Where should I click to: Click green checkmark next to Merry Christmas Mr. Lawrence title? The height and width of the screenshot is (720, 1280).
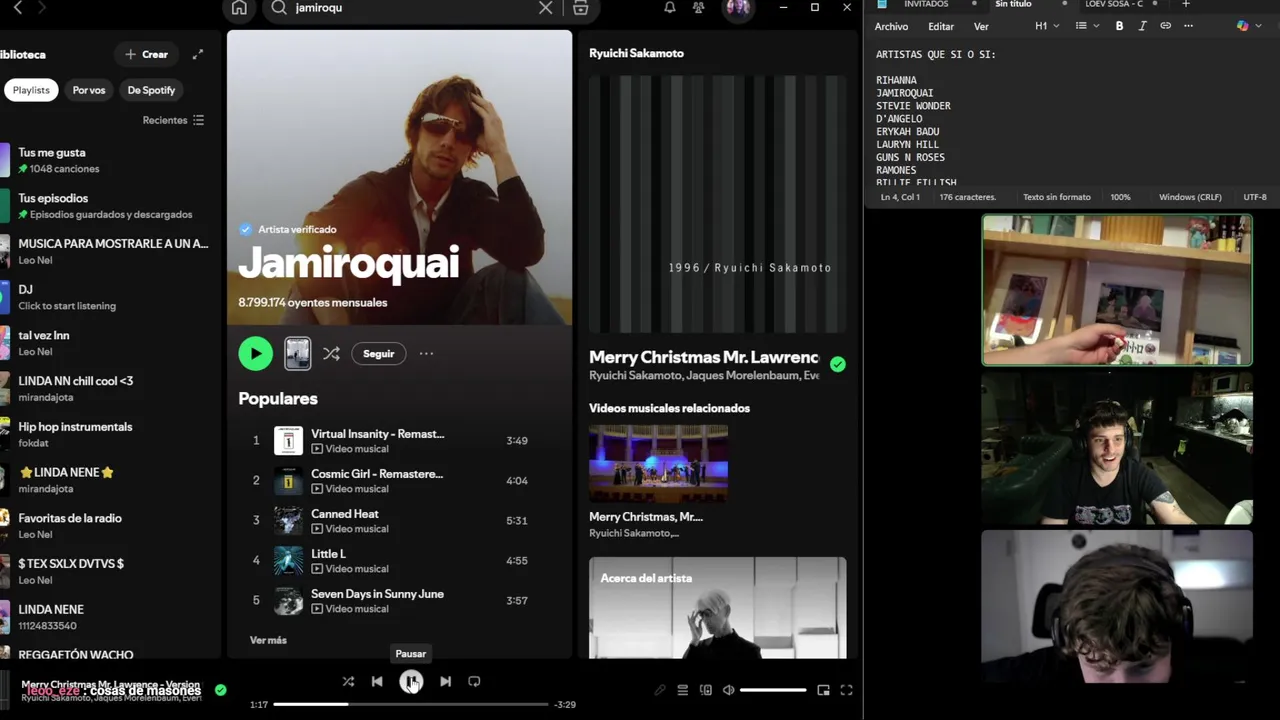point(838,365)
